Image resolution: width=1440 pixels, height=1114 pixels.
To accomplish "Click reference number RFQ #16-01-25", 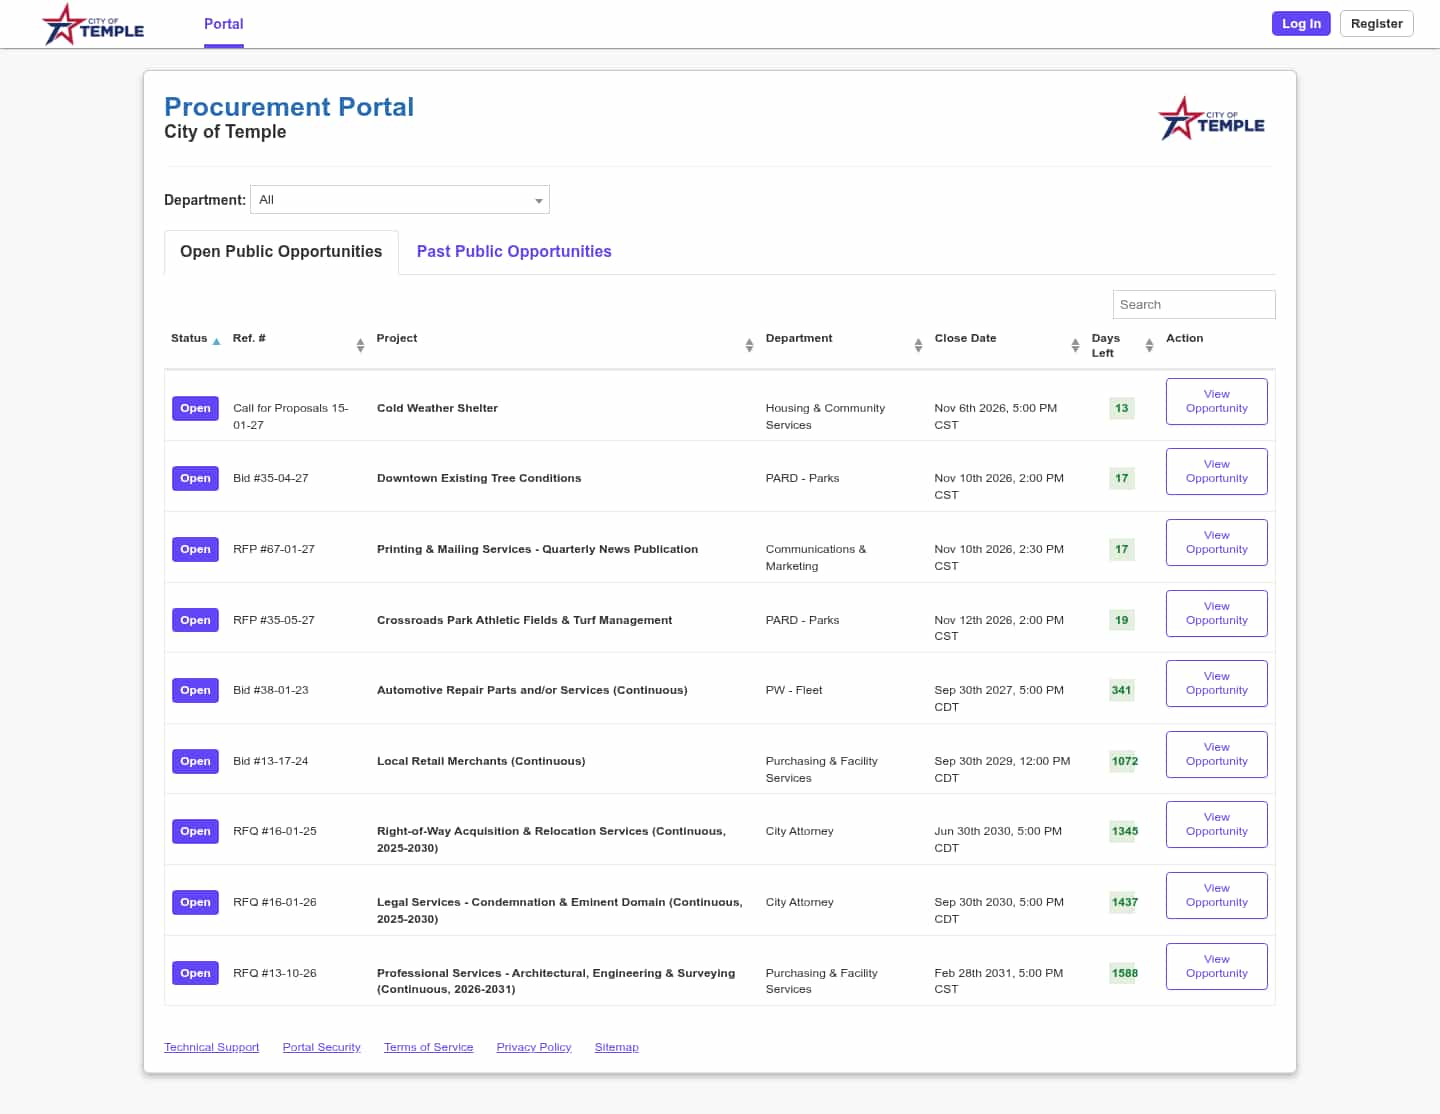I will 275,831.
